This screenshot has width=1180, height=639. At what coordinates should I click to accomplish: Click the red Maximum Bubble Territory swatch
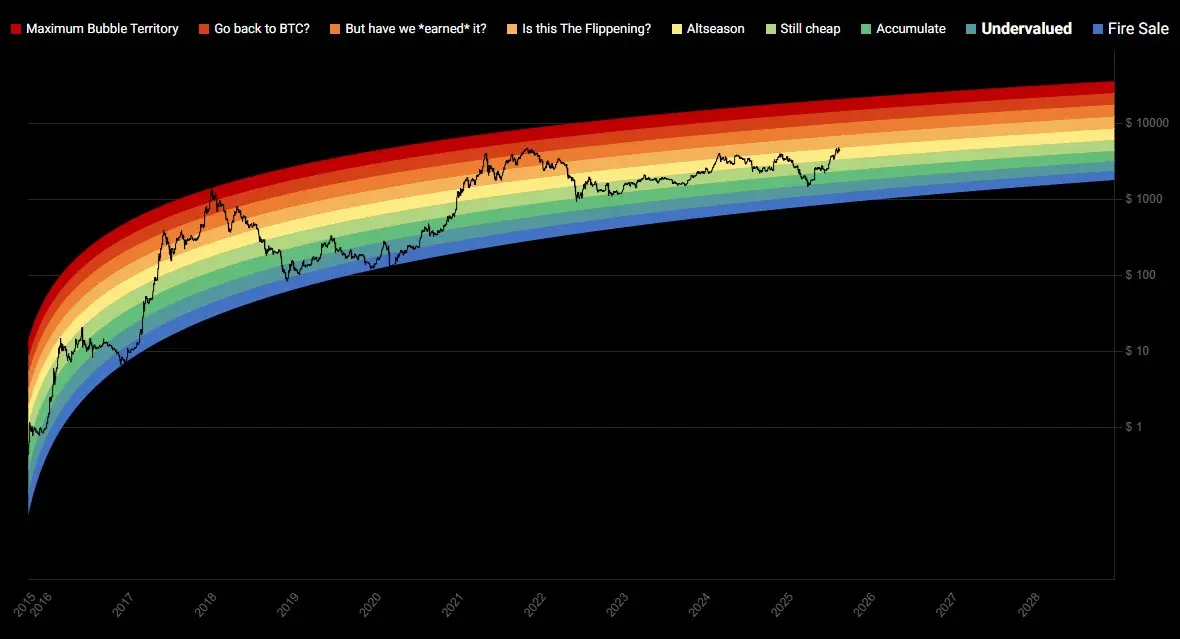[x=16, y=29]
